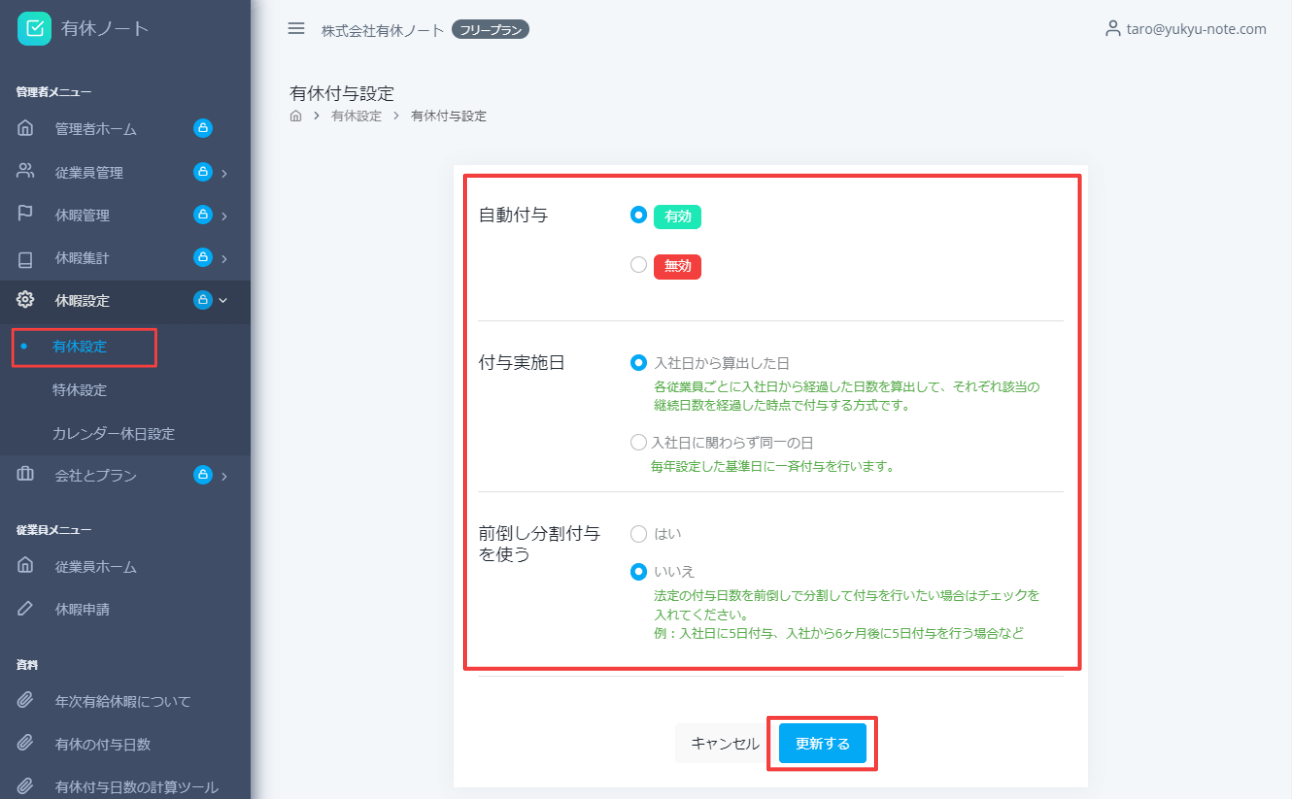
Task: Select the 無効 radio button for 自動付与
Action: [x=638, y=264]
